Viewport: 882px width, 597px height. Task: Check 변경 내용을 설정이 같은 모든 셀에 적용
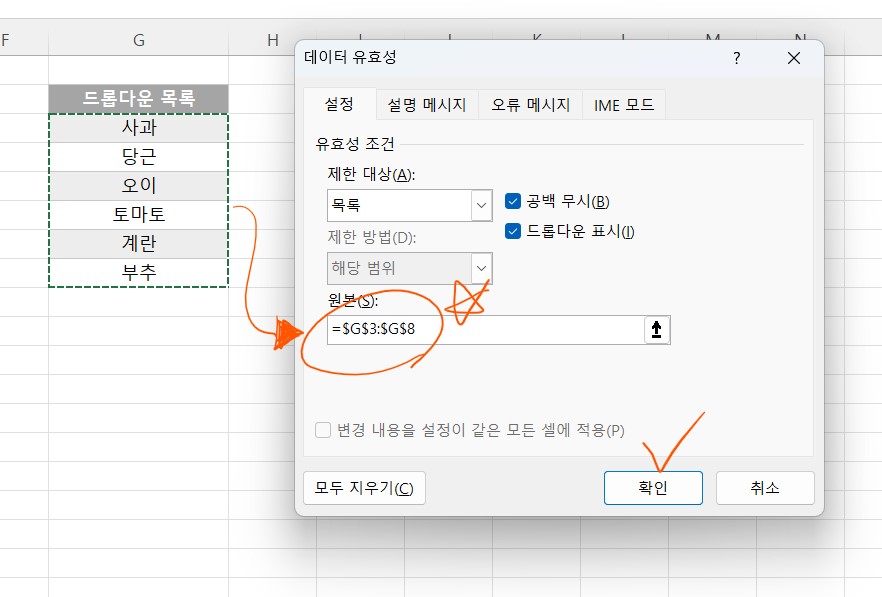coord(322,428)
